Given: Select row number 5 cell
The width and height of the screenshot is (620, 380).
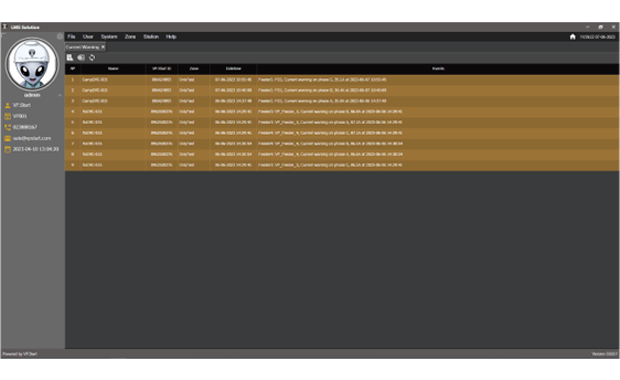Looking at the screenshot, I should coord(72,123).
